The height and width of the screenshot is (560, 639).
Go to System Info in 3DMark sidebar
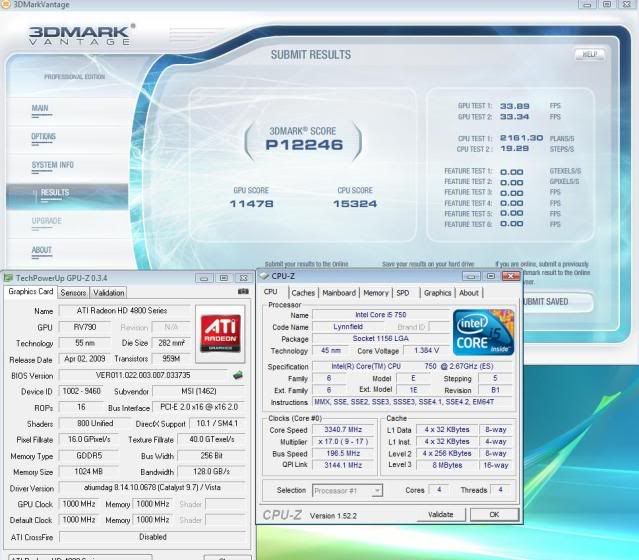(x=52, y=164)
